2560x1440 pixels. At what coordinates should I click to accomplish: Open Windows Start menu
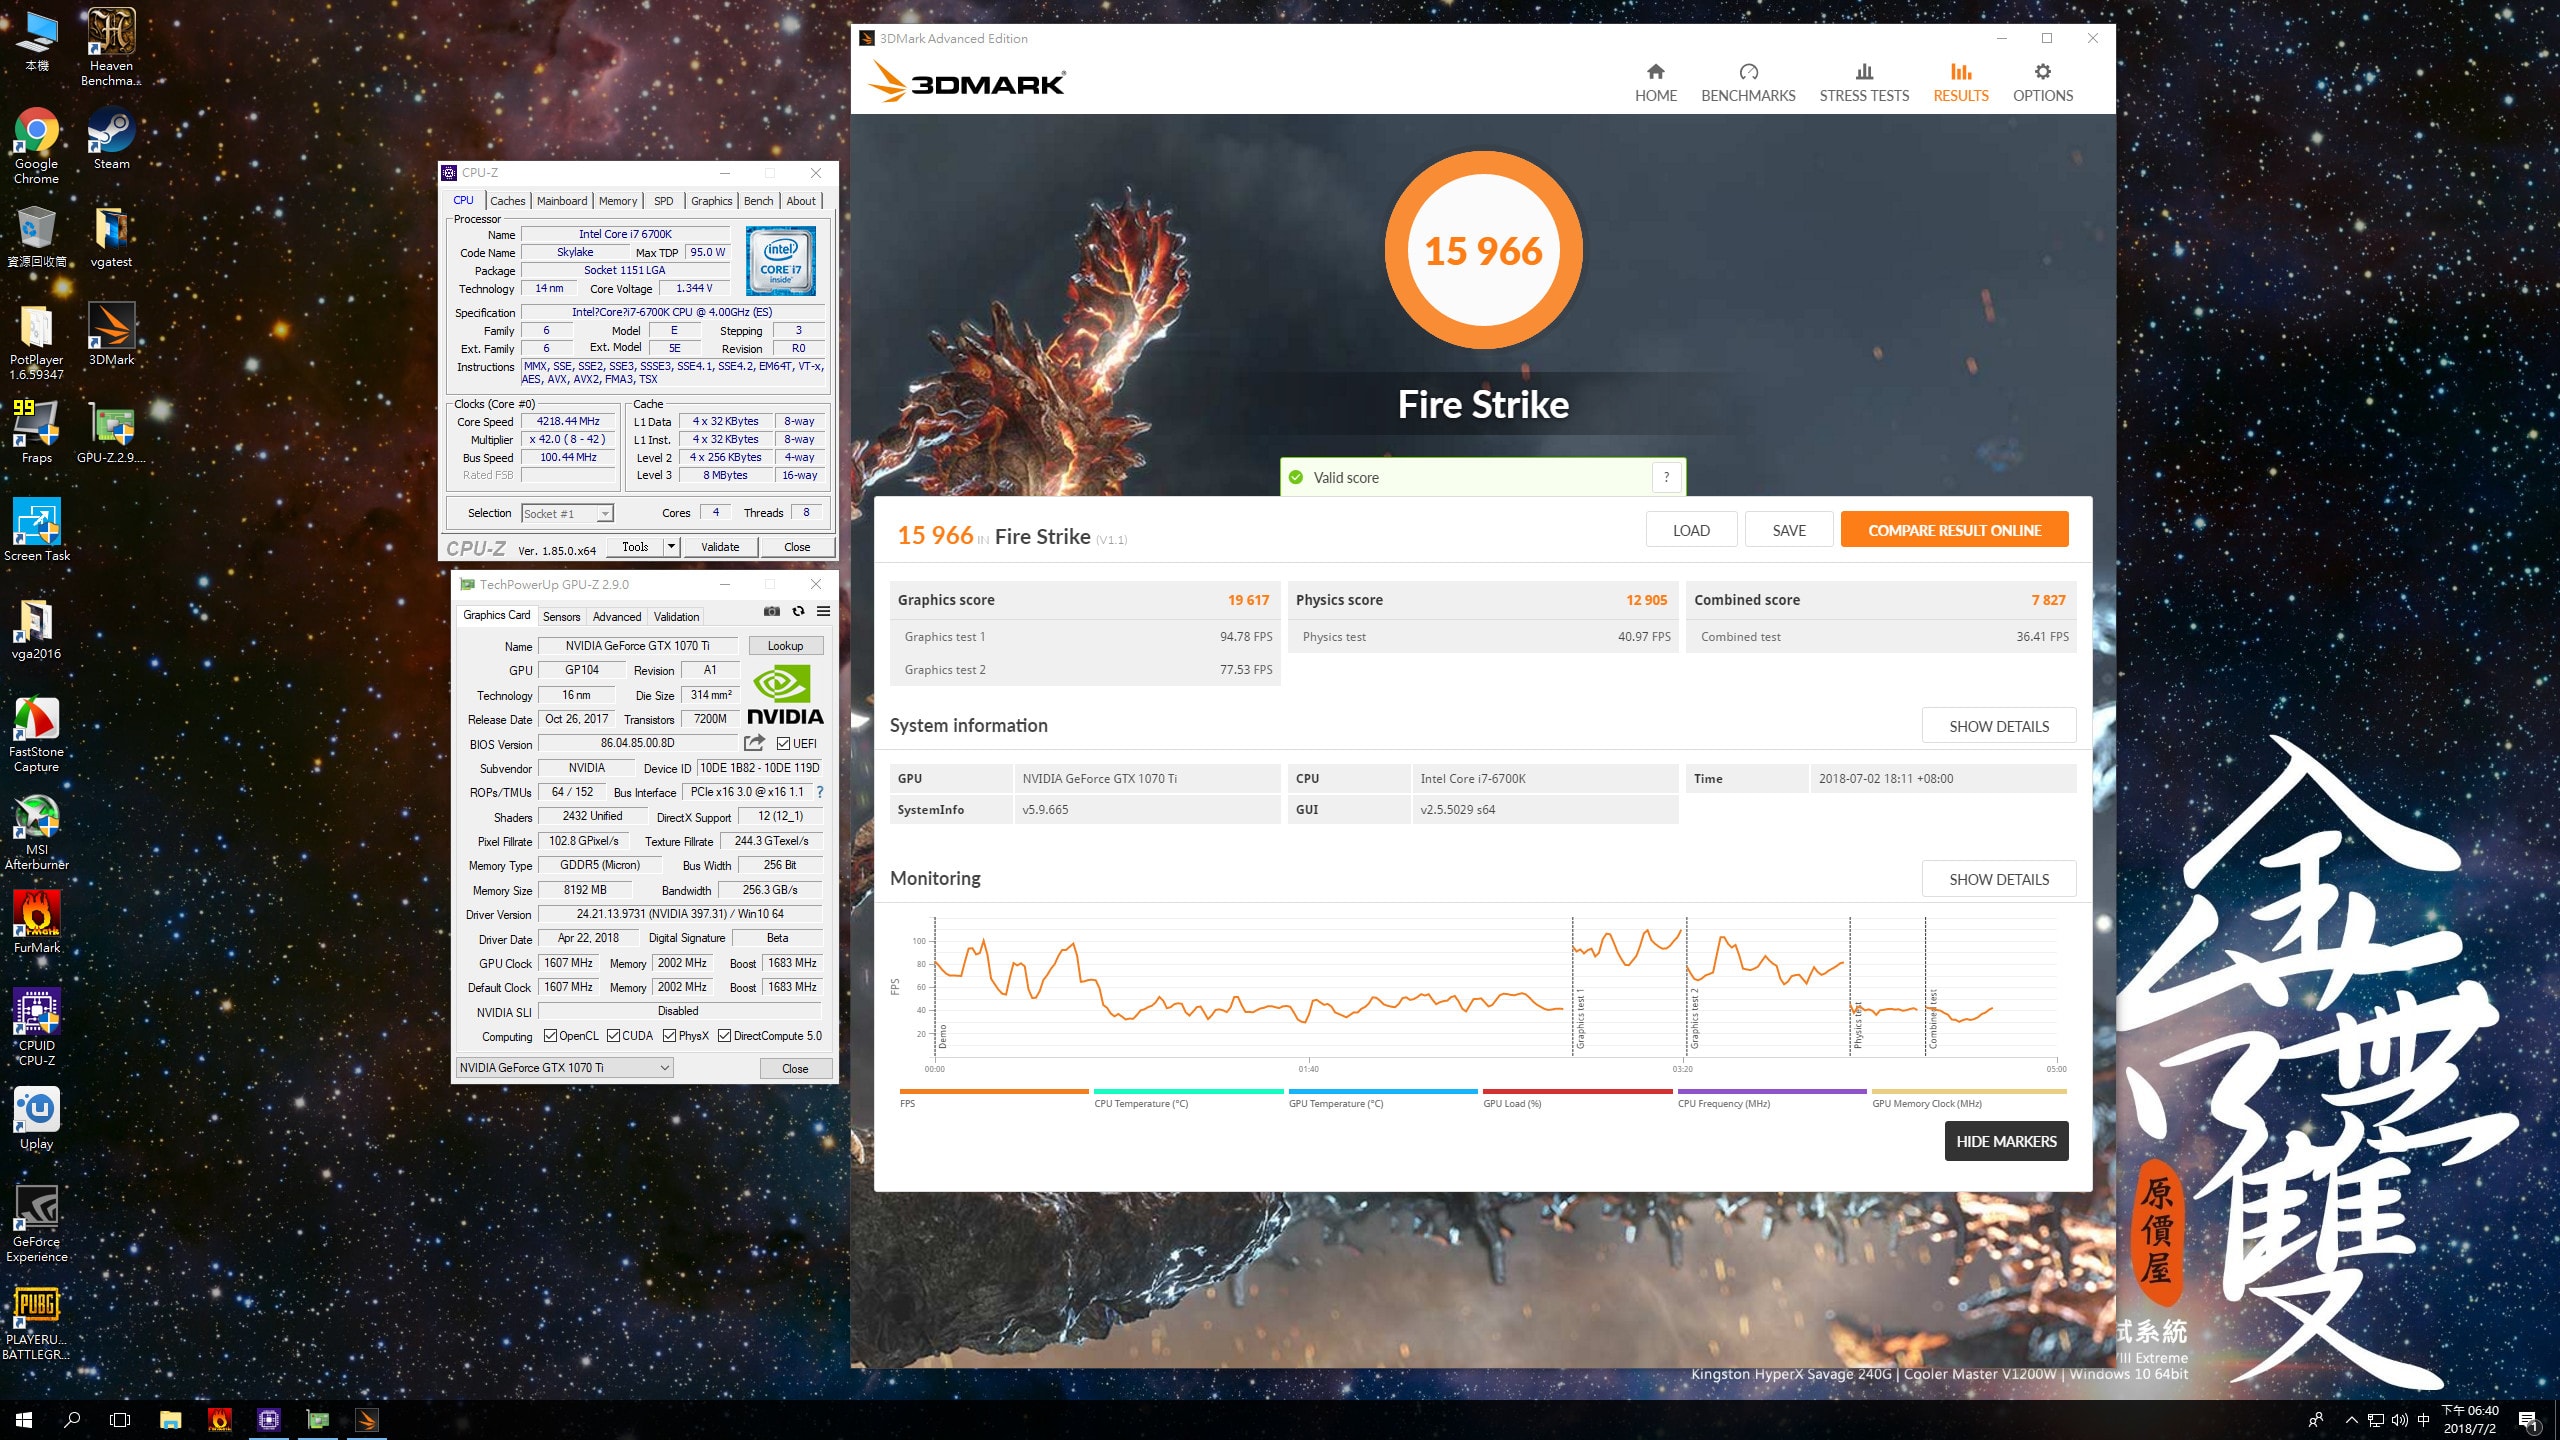point(24,1420)
